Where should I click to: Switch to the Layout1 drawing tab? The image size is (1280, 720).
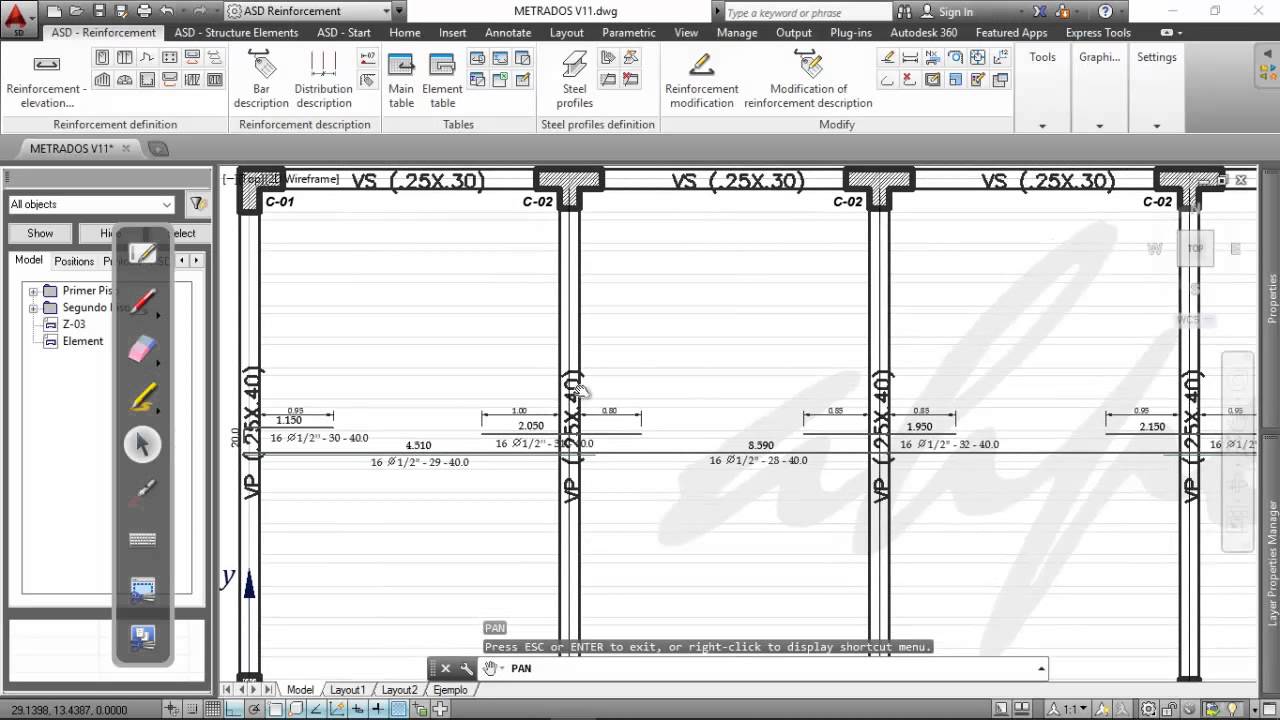pyautogui.click(x=348, y=690)
